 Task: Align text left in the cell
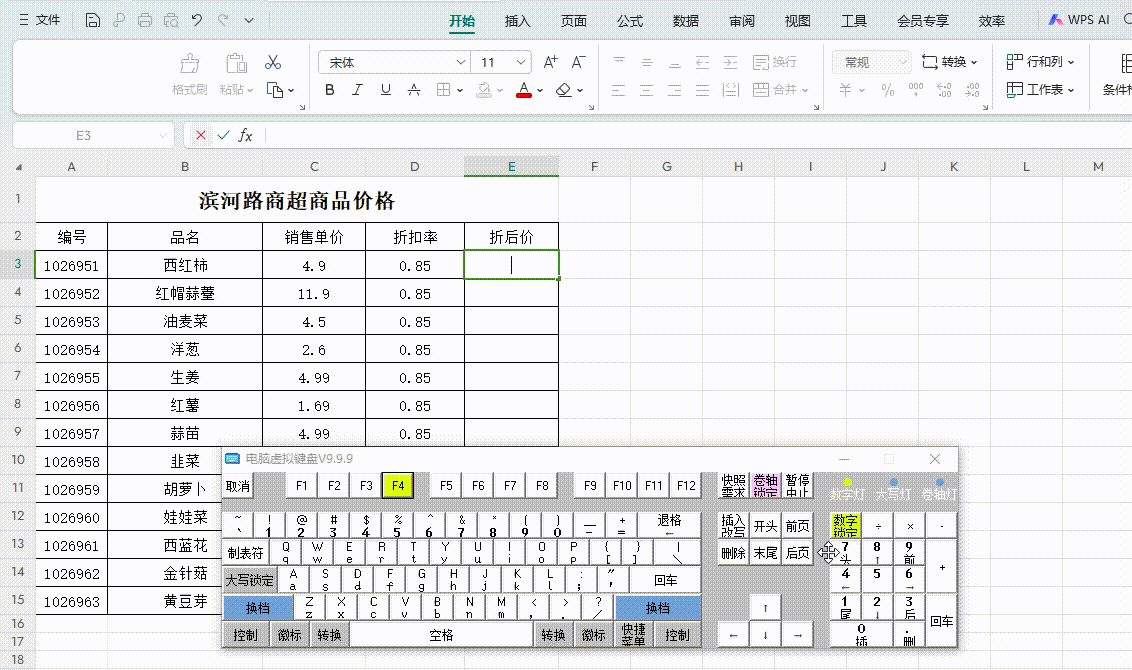(x=619, y=90)
